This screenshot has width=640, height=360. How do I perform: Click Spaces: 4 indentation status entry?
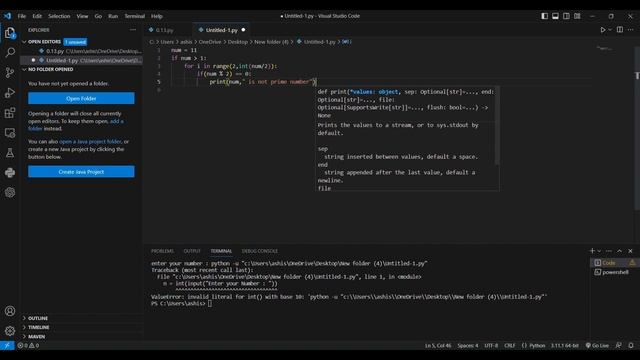pyautogui.click(x=468, y=345)
